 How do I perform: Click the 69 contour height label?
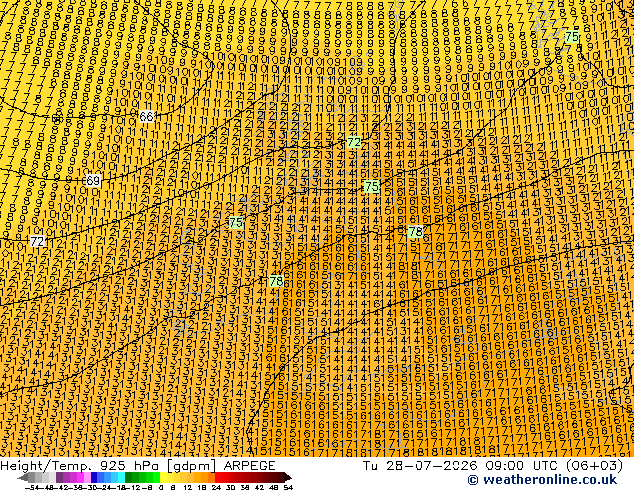point(93,180)
